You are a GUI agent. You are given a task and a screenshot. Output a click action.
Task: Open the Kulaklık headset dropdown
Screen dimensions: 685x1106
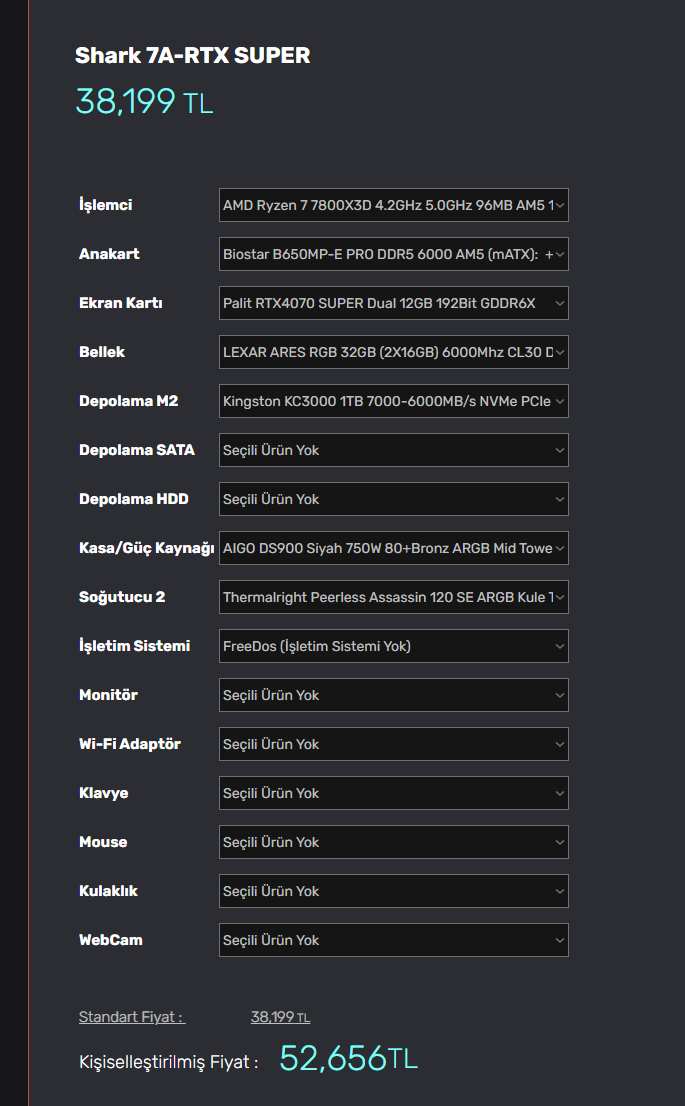(393, 892)
